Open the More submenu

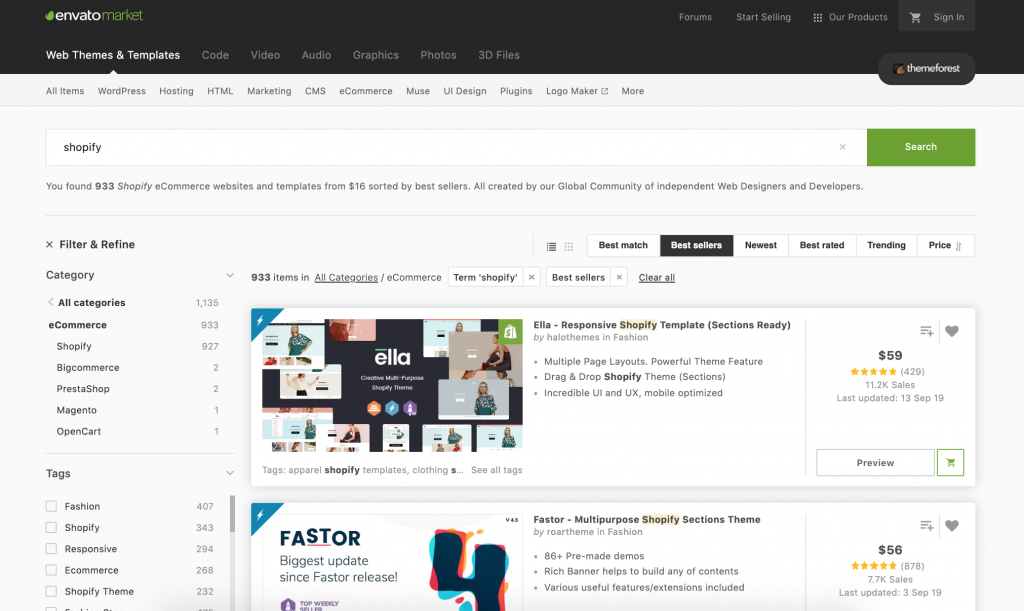(632, 91)
